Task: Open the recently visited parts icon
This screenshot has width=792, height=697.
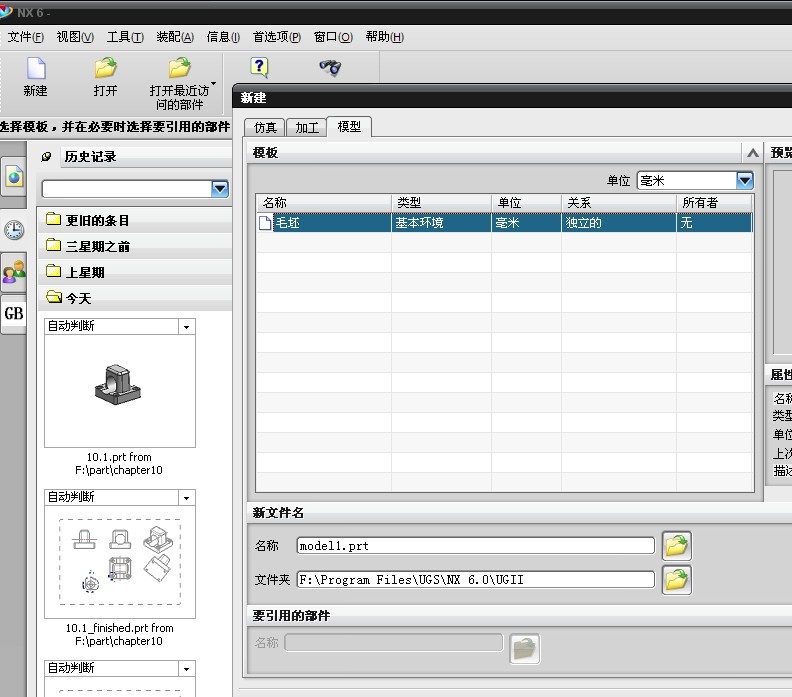Action: click(179, 68)
